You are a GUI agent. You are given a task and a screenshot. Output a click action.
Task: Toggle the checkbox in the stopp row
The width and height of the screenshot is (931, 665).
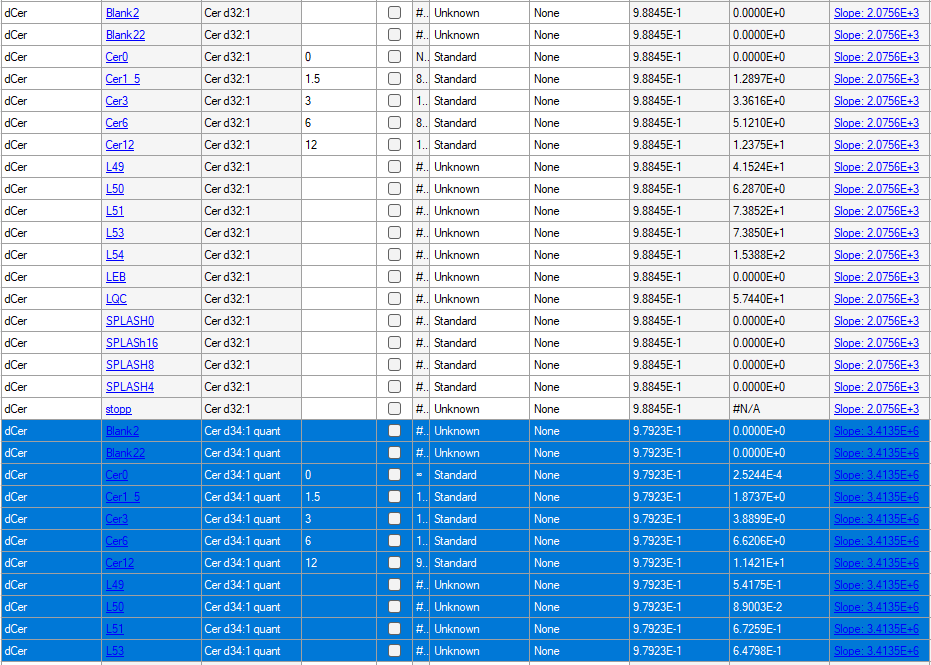(x=394, y=409)
